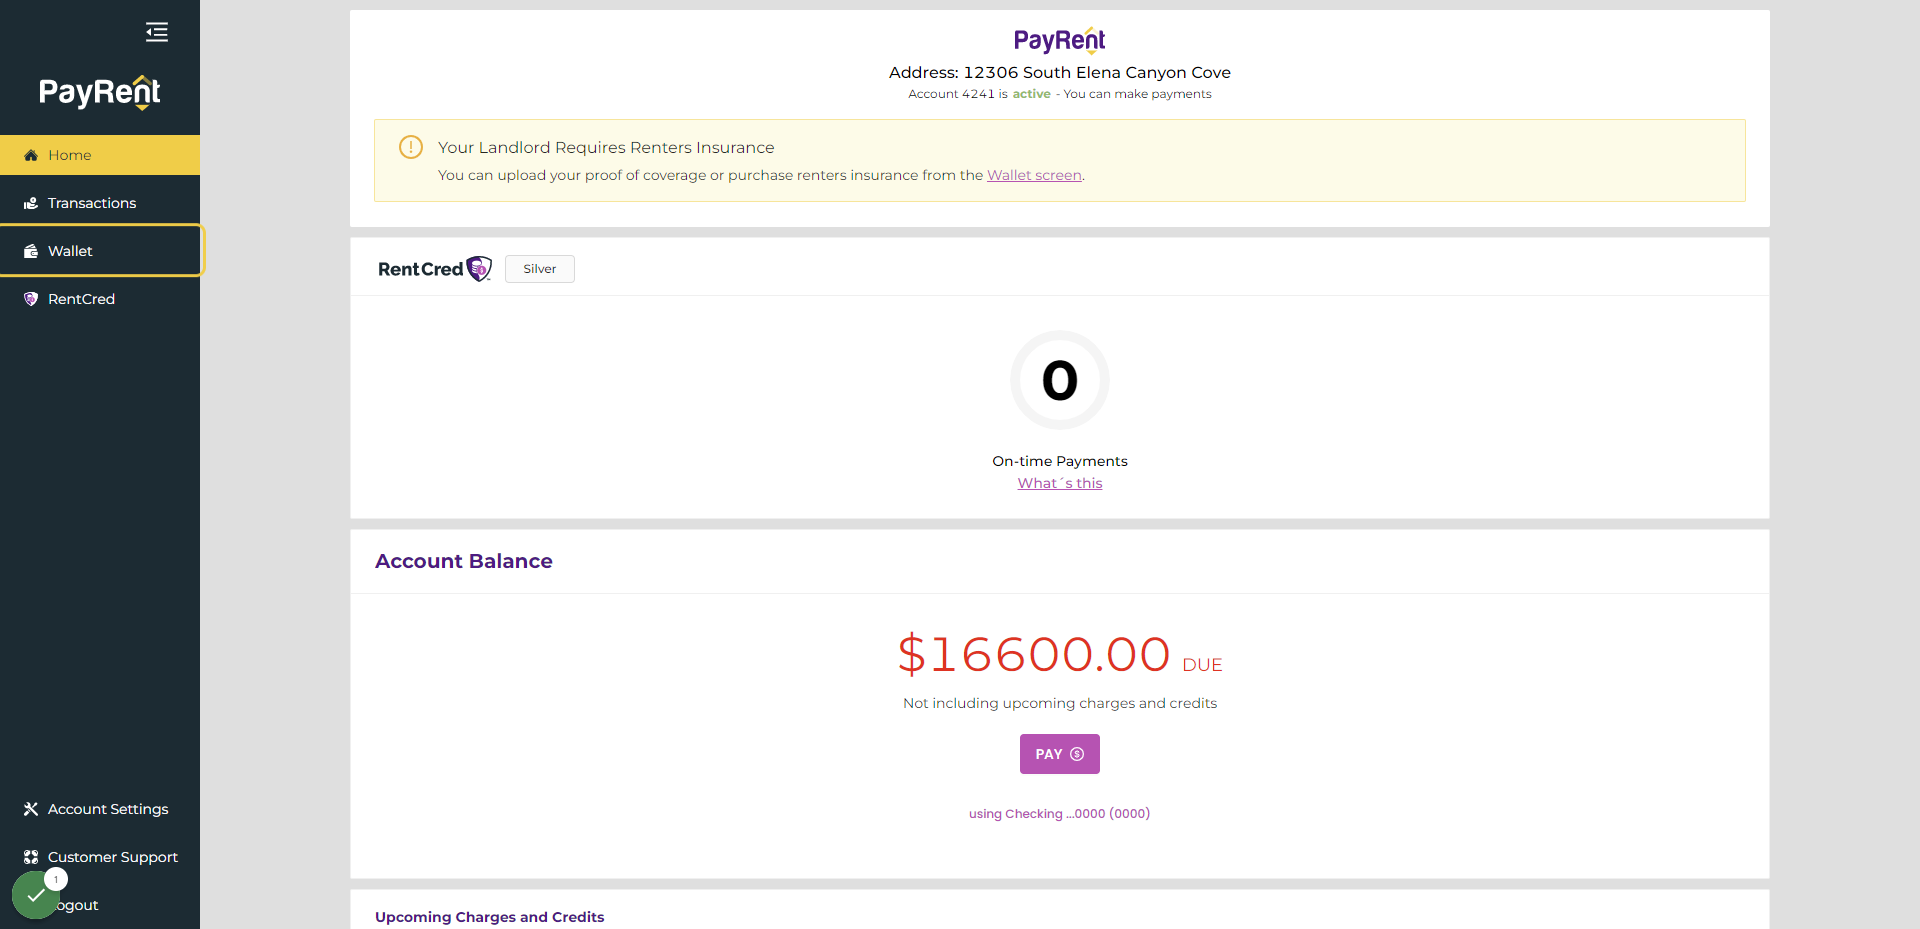The image size is (1920, 929).
Task: Click the On-time Payments label
Action: coord(1060,461)
